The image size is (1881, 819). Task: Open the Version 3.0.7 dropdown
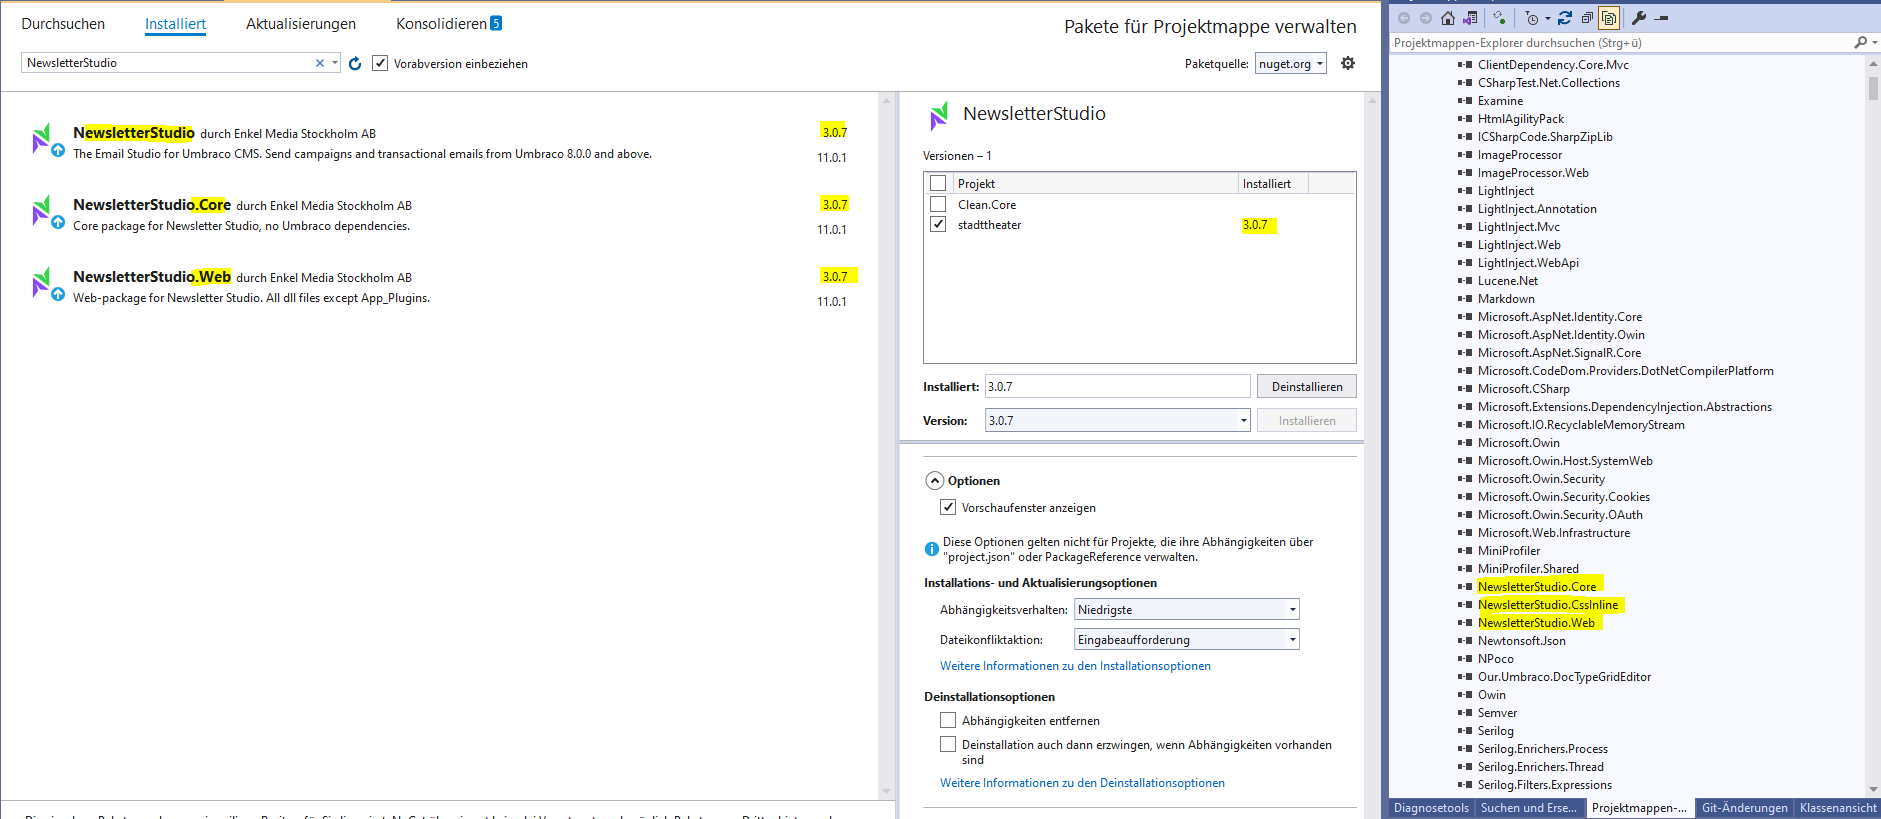click(1118, 420)
